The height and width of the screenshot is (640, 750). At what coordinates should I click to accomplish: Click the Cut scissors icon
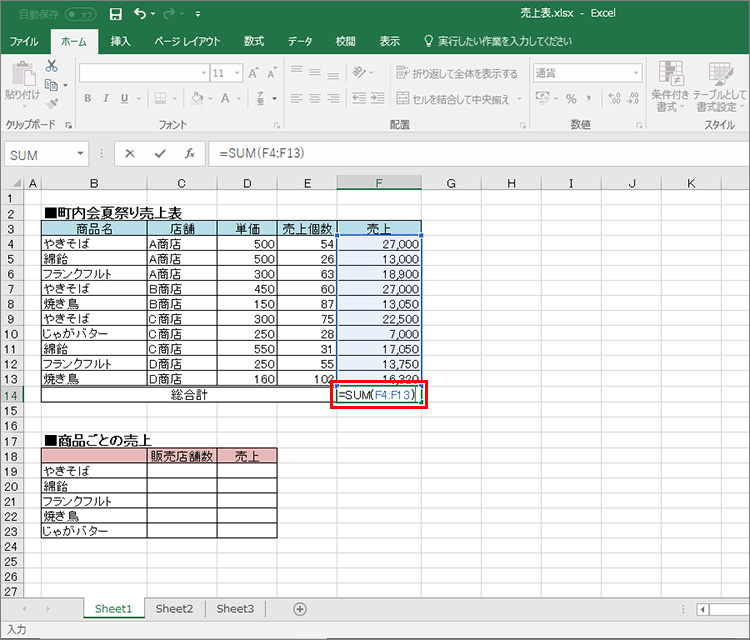pos(51,68)
